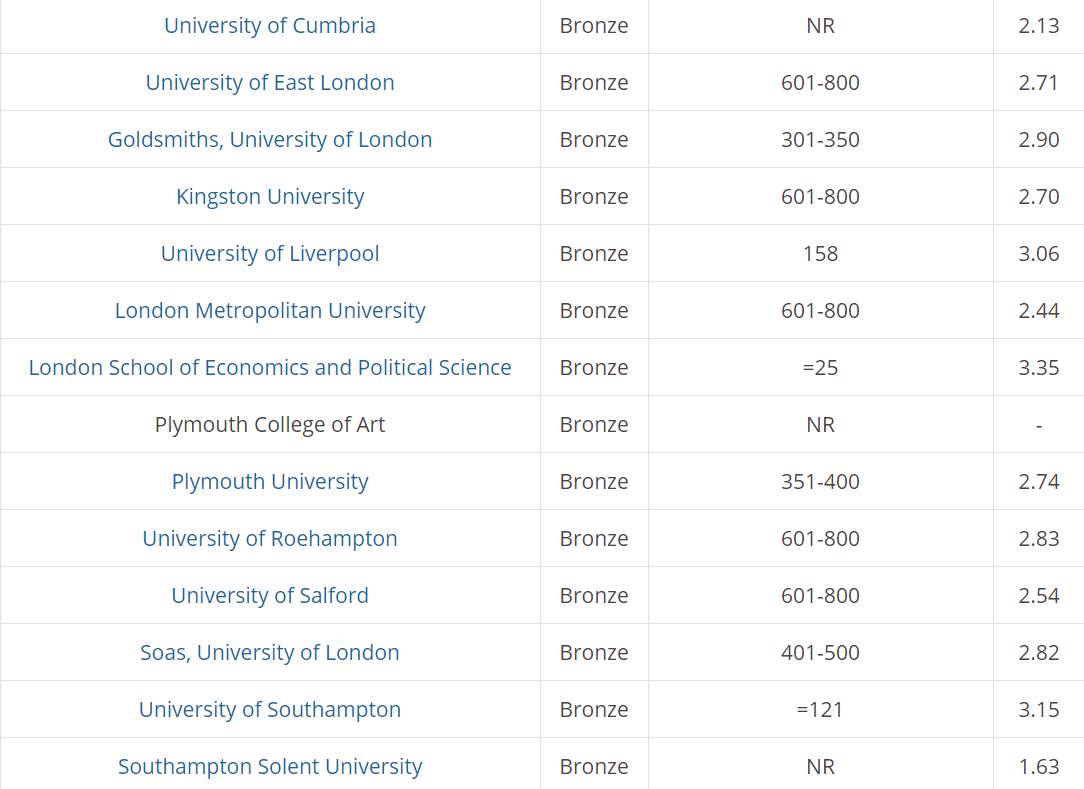Screen dimensions: 1084x789
Task: Visit Soas, University of London link
Action: pos(270,653)
